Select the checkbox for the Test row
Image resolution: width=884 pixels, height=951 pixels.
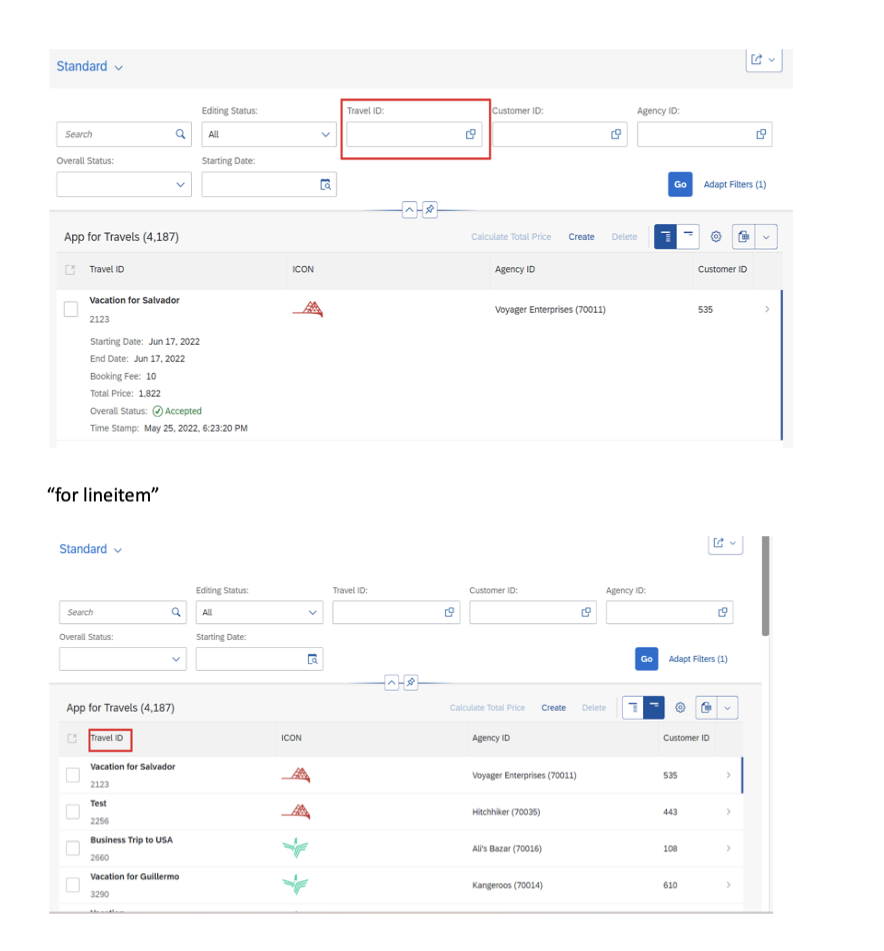click(73, 812)
